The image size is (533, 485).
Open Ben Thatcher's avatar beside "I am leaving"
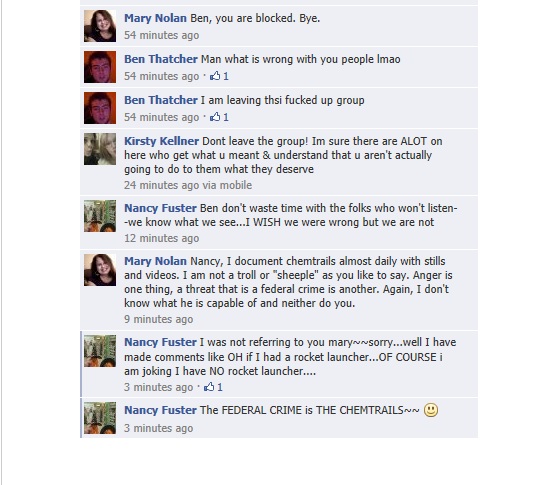(x=100, y=108)
